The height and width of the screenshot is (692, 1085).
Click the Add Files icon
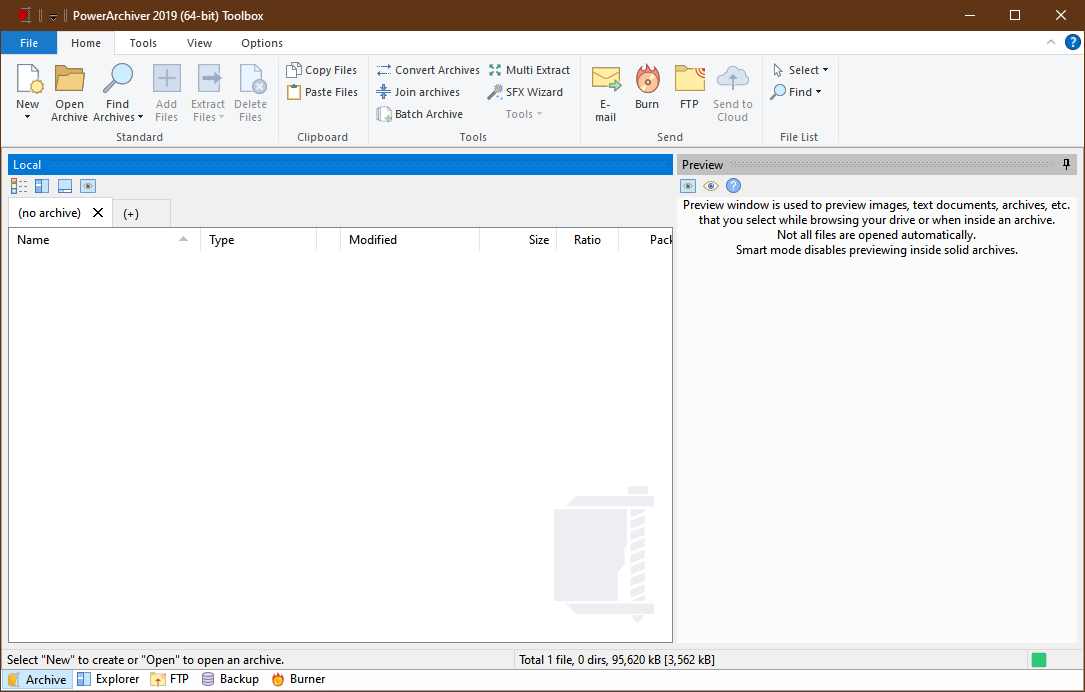tap(167, 79)
